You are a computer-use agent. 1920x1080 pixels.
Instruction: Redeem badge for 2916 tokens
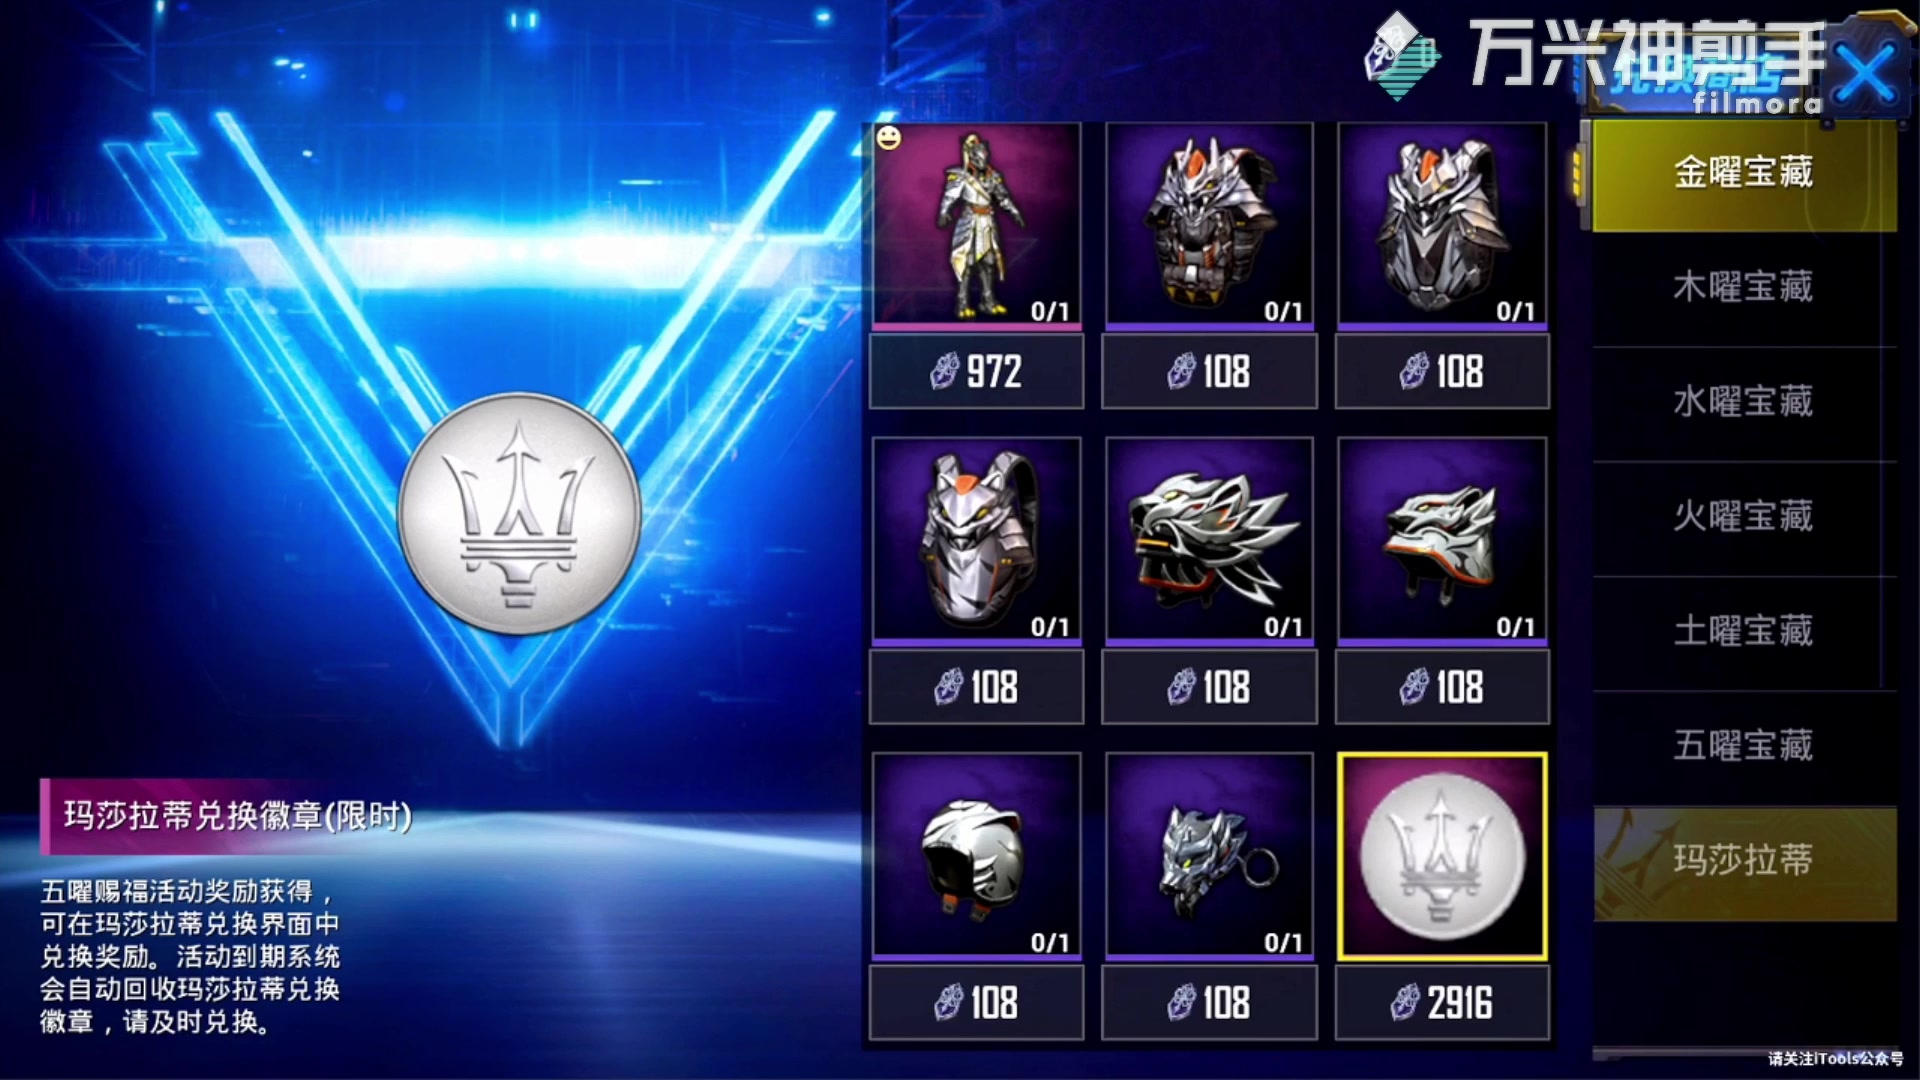coord(1442,1003)
